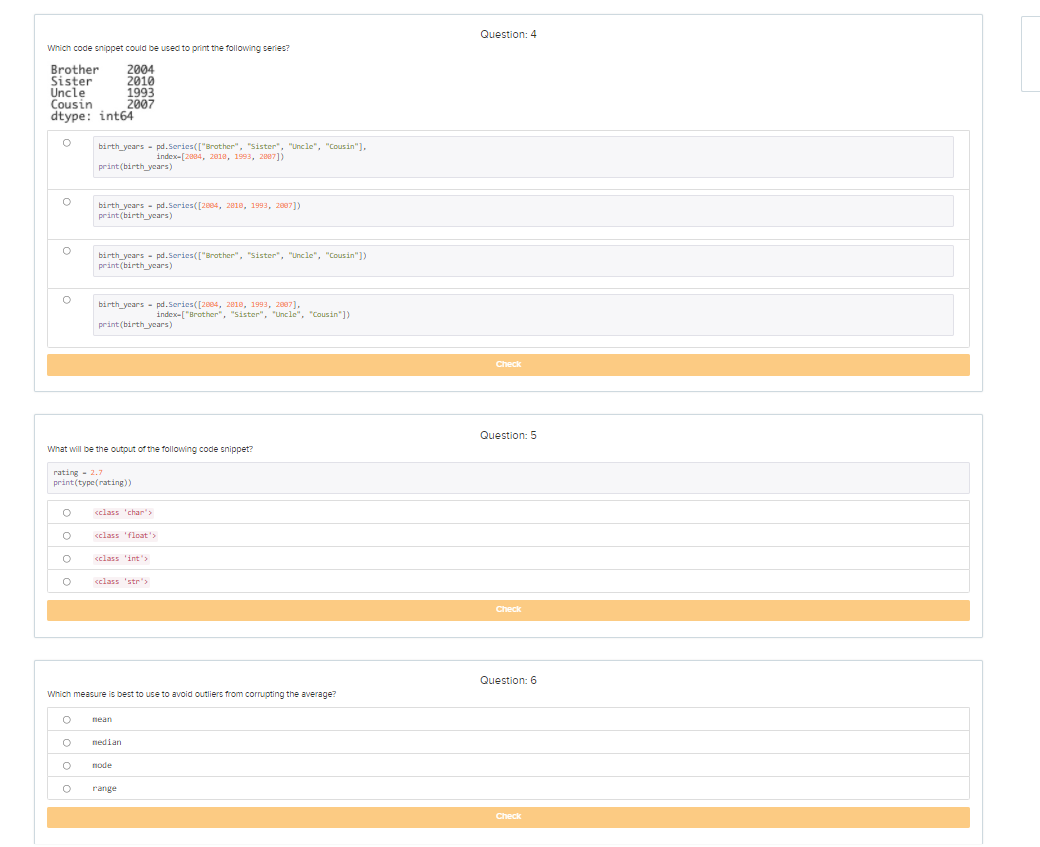
Task: Select the Series option with only names list
Action: (x=66, y=251)
